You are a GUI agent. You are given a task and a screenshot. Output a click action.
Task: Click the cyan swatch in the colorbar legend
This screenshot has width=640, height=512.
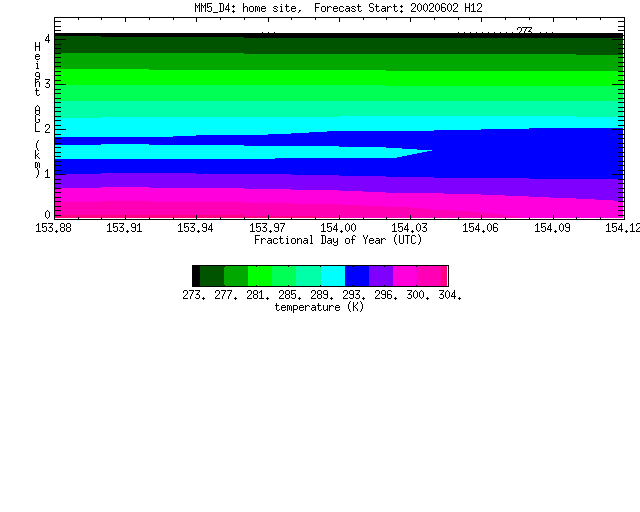pos(333,276)
